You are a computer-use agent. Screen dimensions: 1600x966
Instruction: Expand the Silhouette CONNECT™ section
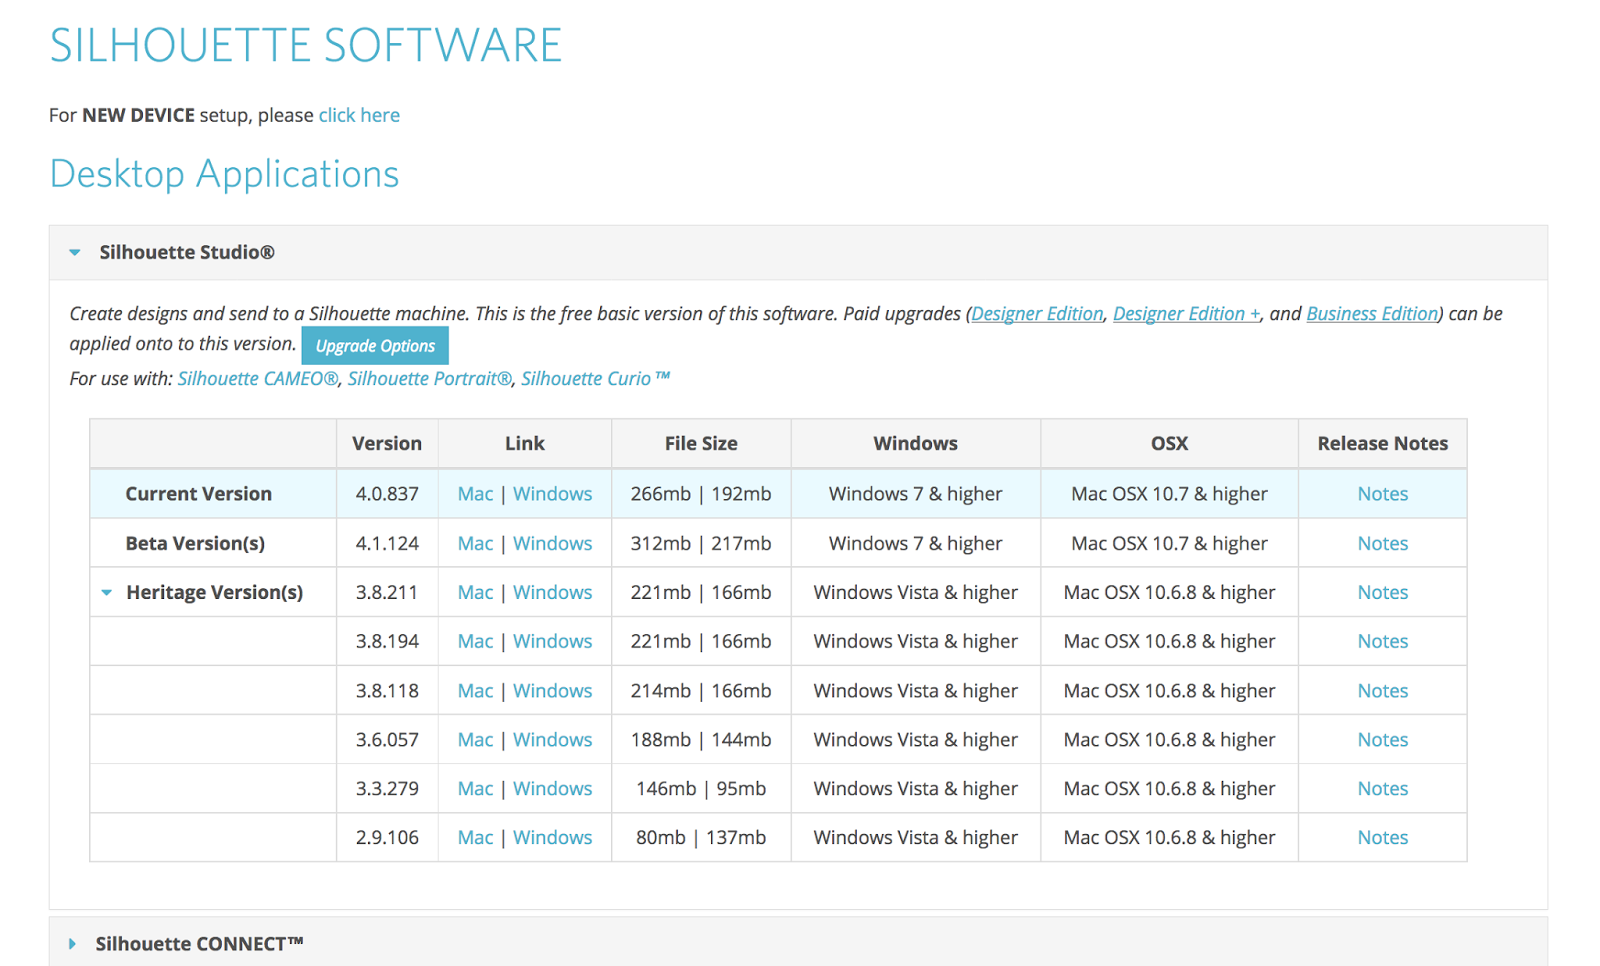72,943
